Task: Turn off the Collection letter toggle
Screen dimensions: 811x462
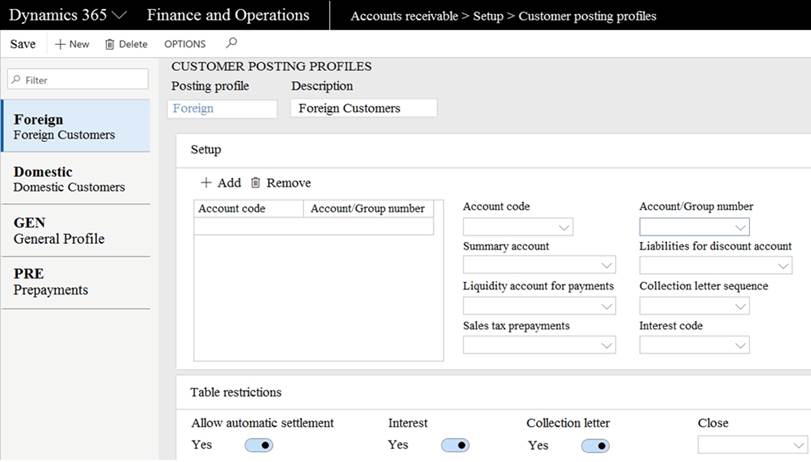Action: (x=595, y=445)
